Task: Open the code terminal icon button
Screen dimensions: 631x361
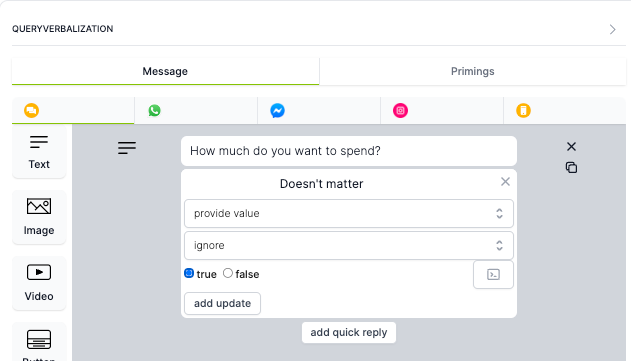Action: (493, 274)
